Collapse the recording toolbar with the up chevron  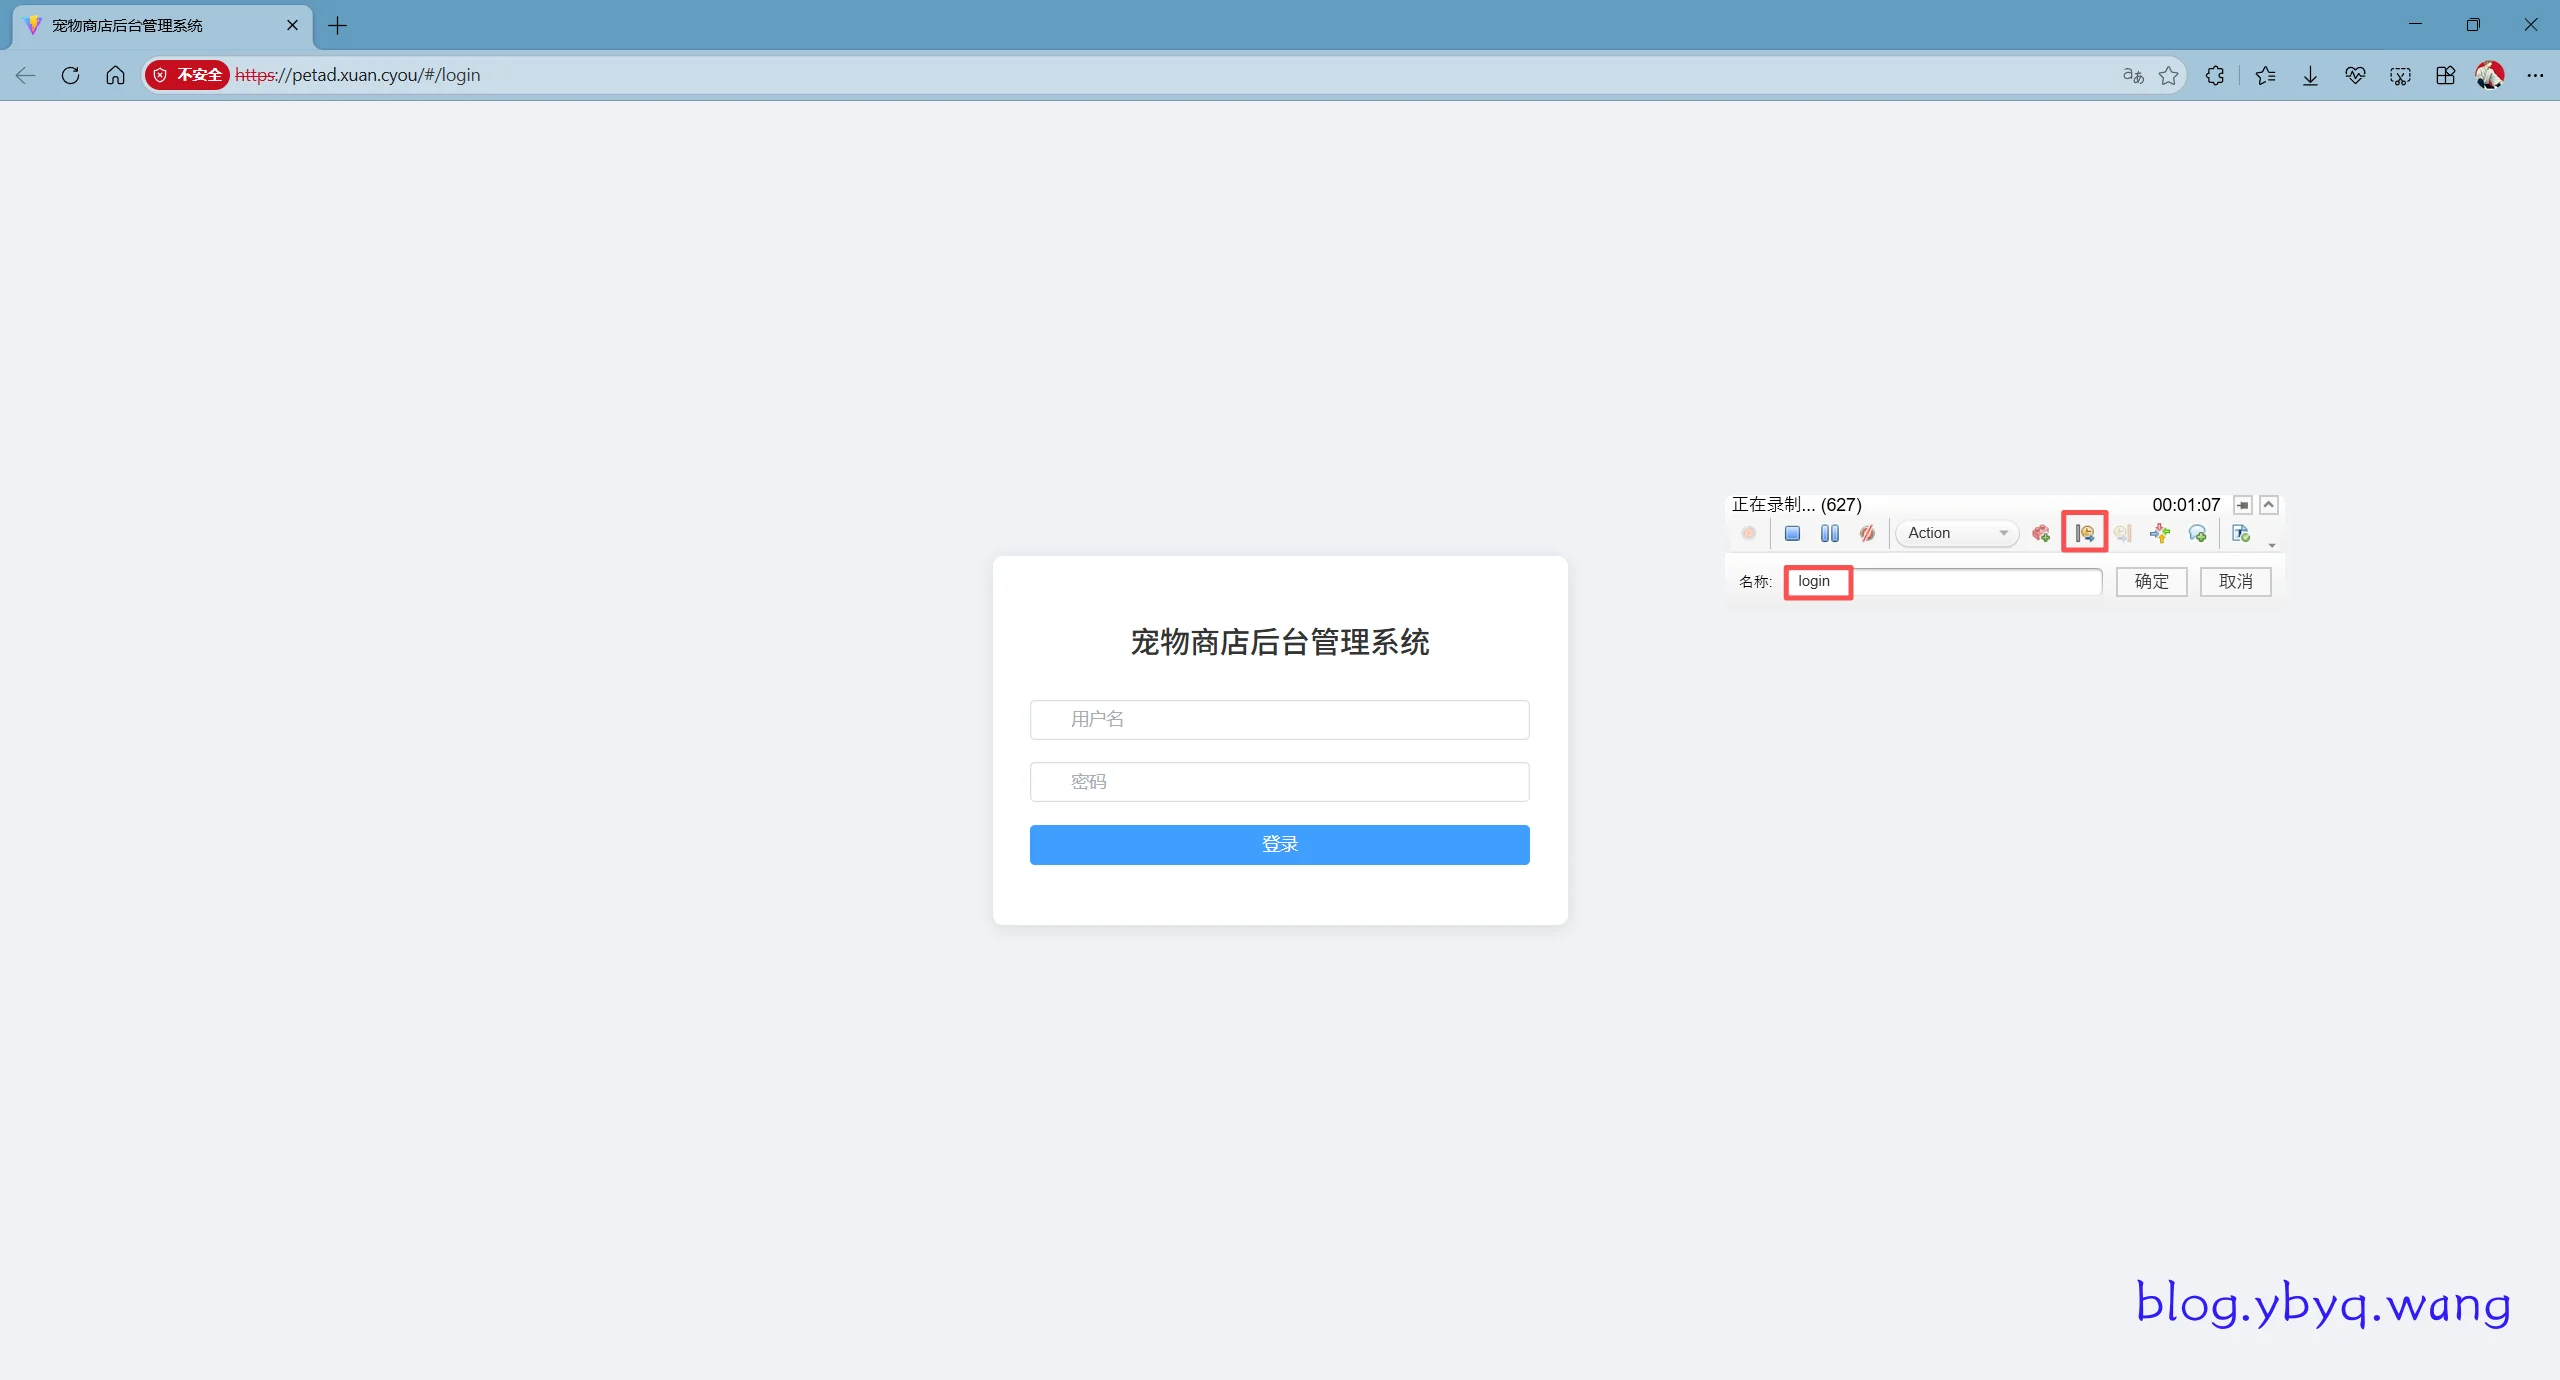[2269, 505]
